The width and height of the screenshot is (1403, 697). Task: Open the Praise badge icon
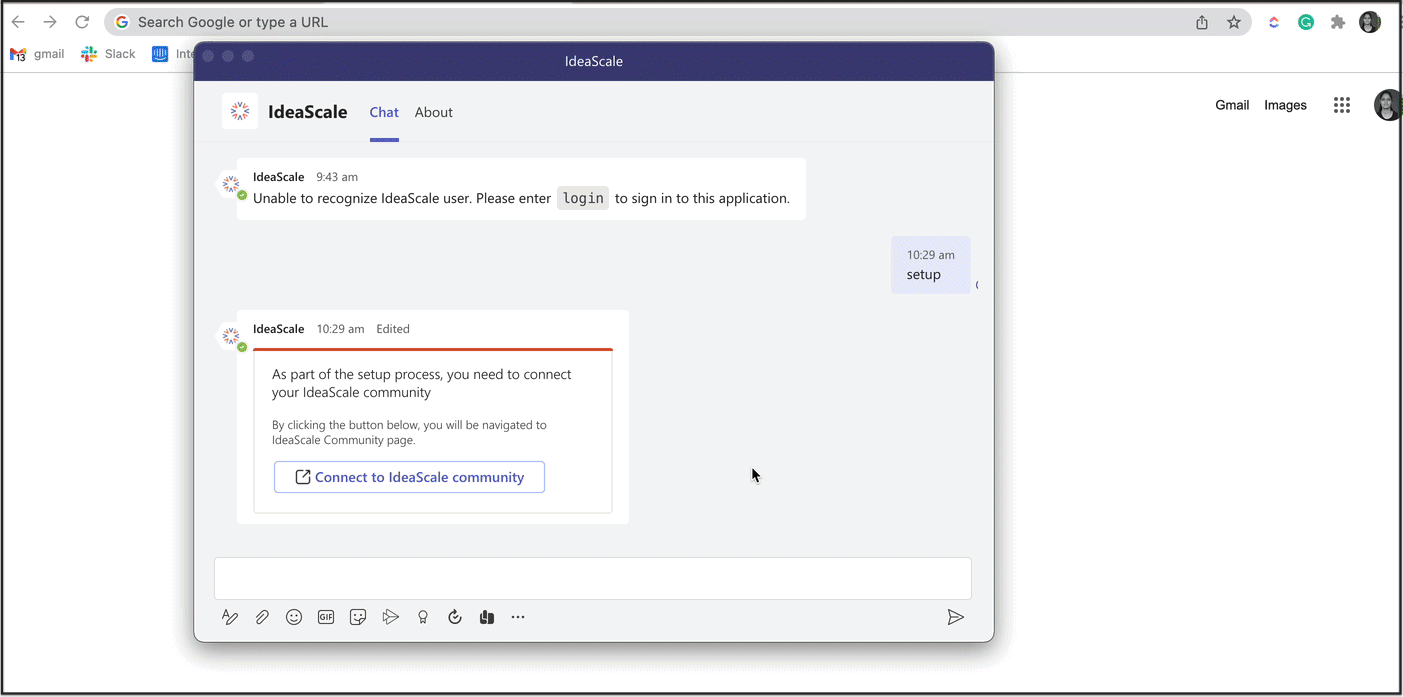(423, 617)
